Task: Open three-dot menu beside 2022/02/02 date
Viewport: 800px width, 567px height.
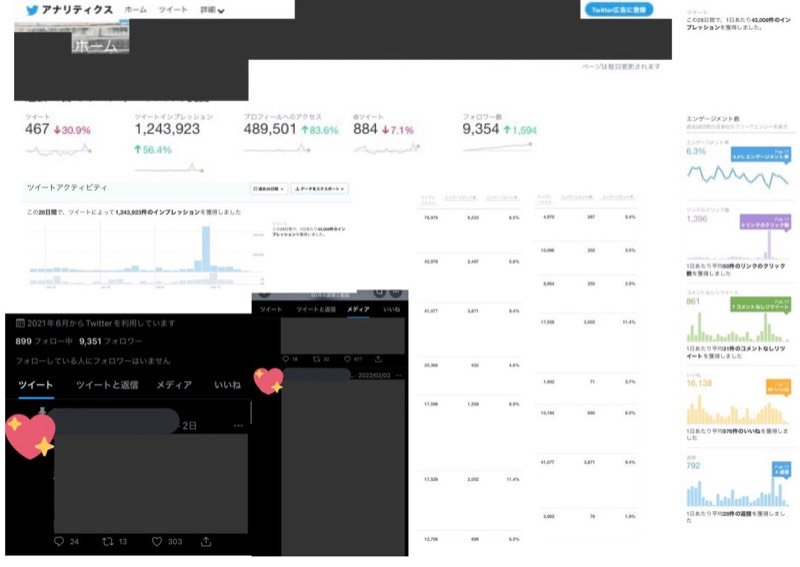Action: coord(398,375)
